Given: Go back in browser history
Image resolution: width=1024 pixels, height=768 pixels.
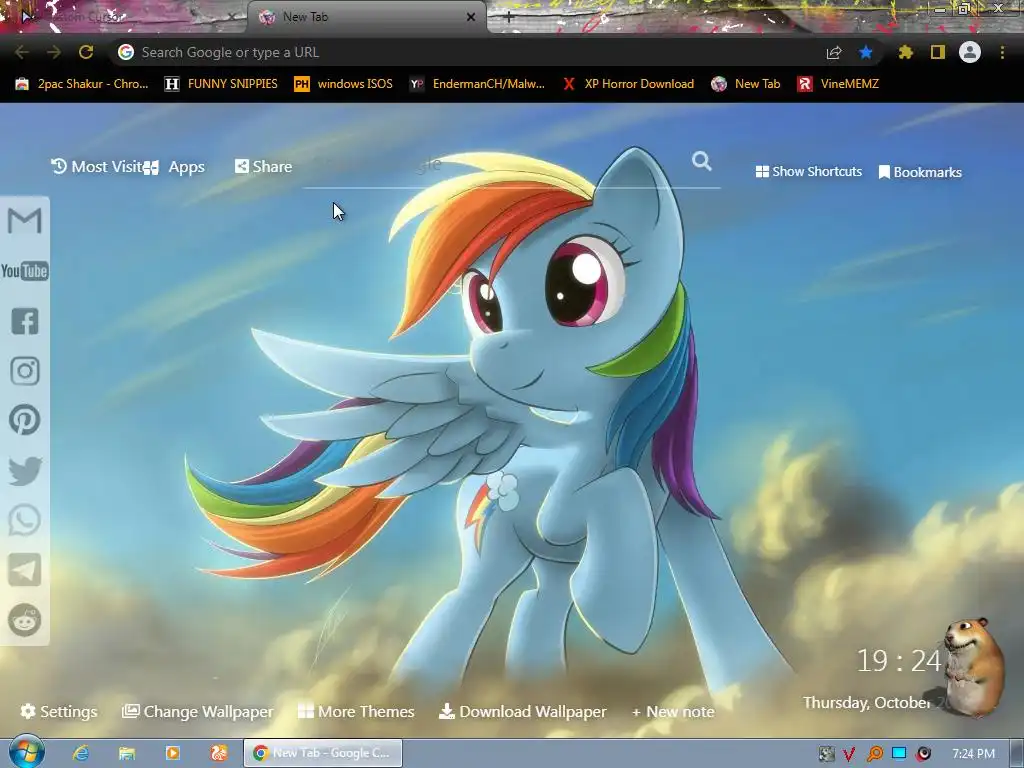Looking at the screenshot, I should [22, 52].
